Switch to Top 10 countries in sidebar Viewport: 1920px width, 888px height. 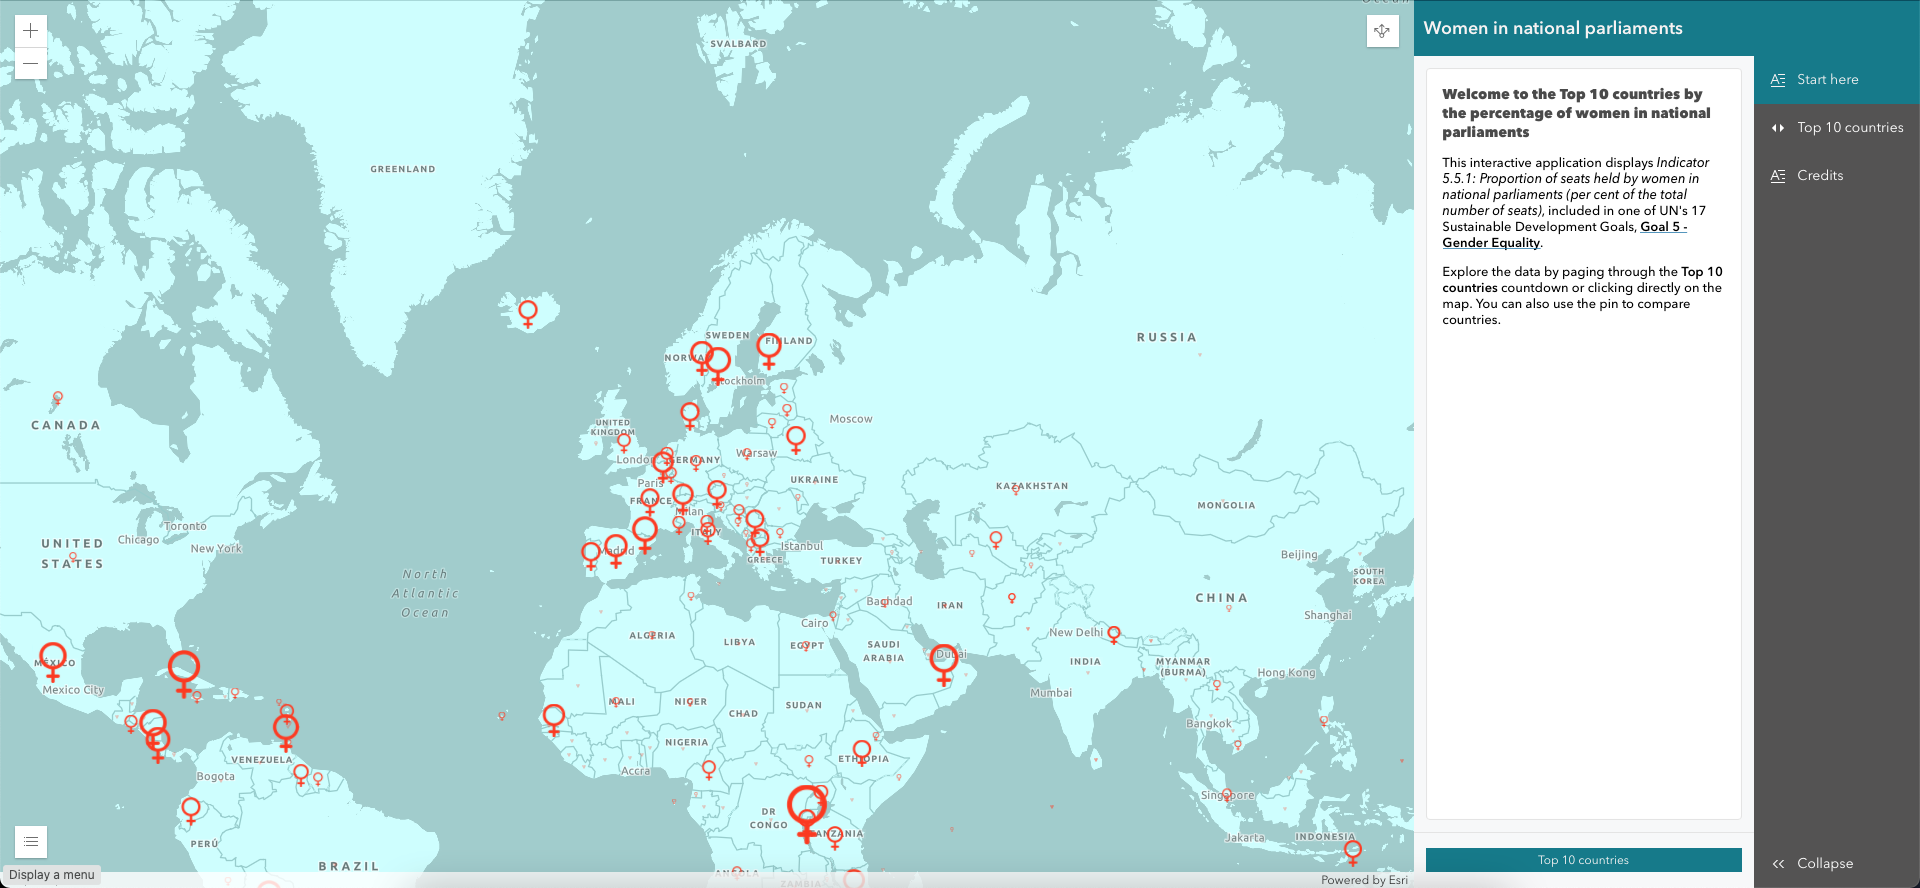[1837, 128]
